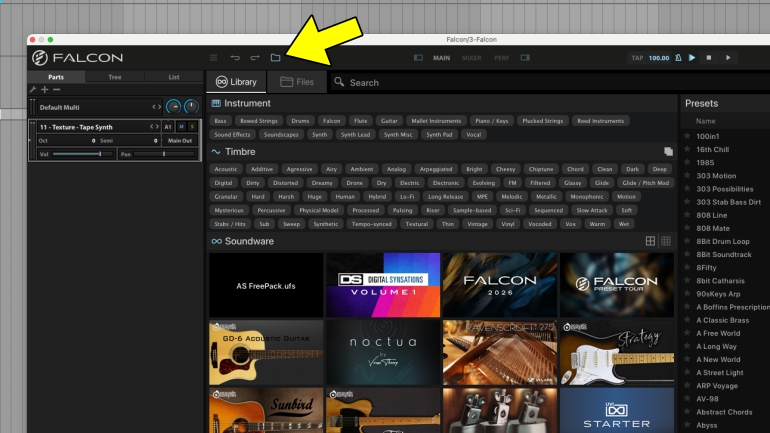770x433 pixels.
Task: Click Tape Synth preset navigation arrows
Action: [x=154, y=127]
